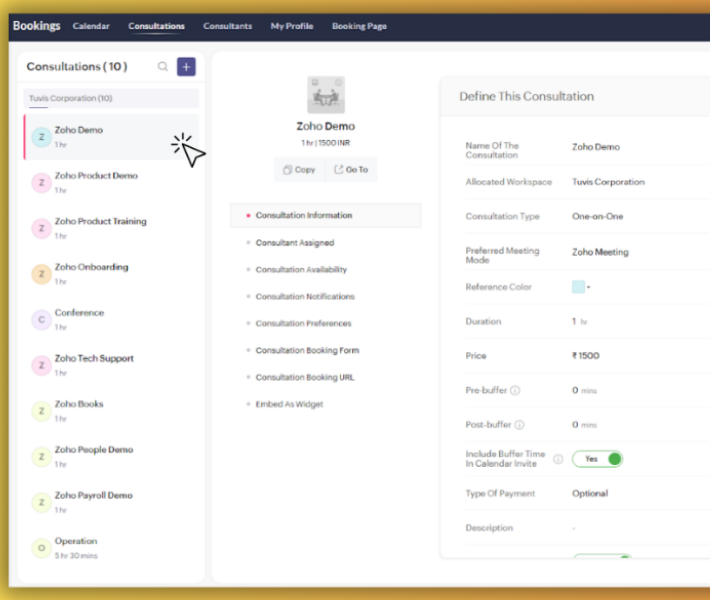Image resolution: width=710 pixels, height=600 pixels.
Task: Select Zoho People Demo consultation
Action: (x=111, y=457)
